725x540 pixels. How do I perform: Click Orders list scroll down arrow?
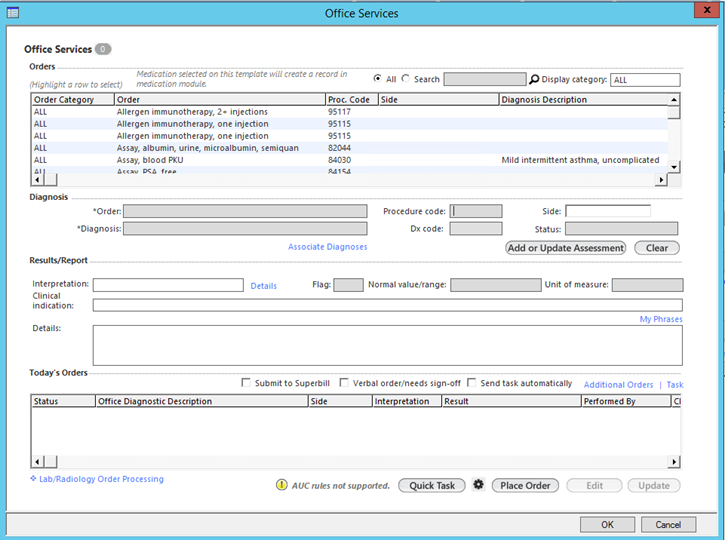(674, 167)
